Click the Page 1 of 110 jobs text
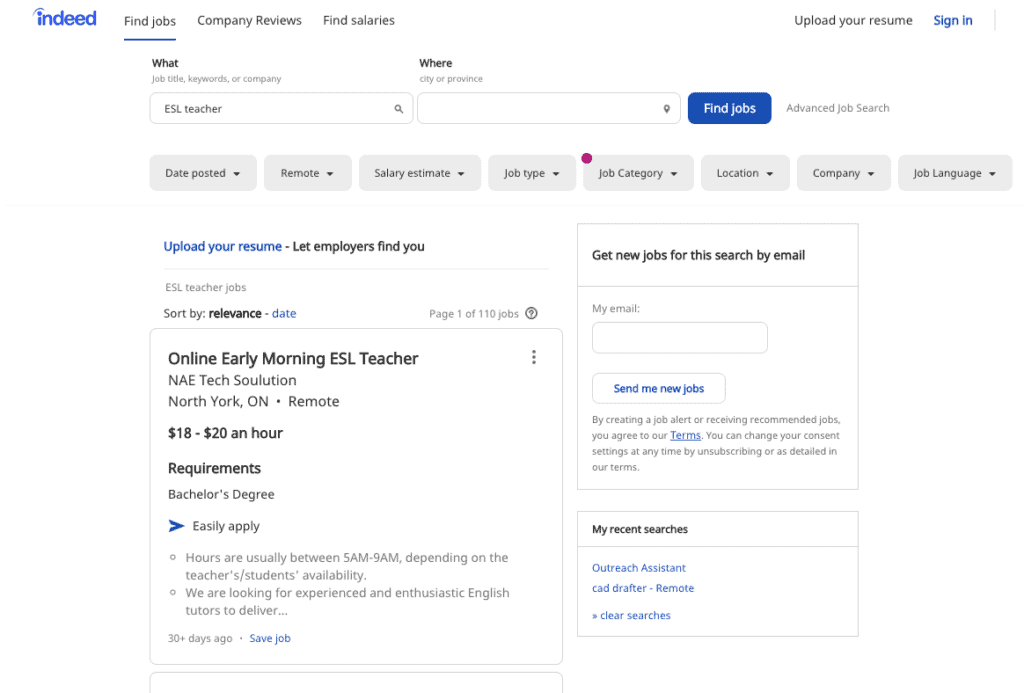The width and height of the screenshot is (1024, 693). pyautogui.click(x=474, y=314)
